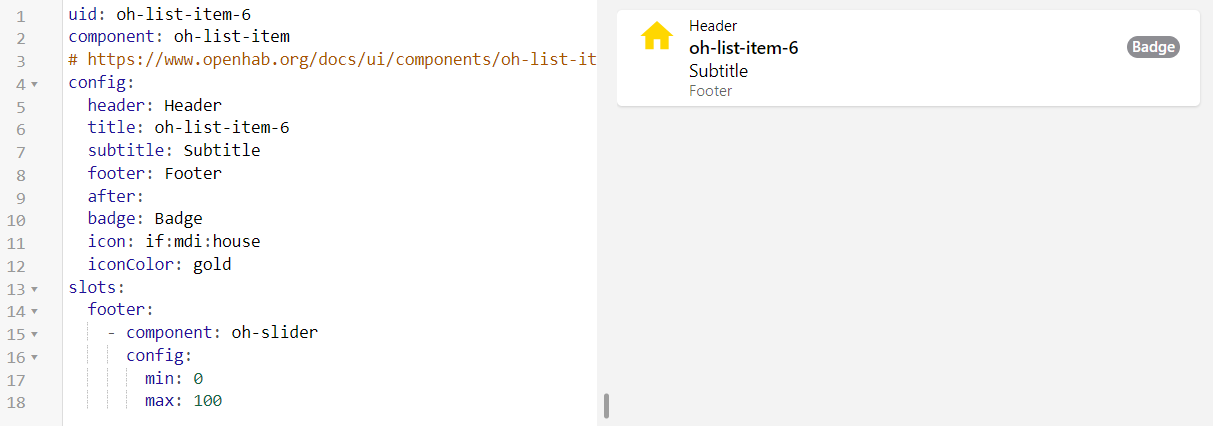
Task: Click the openhab.org docs URL comment
Action: (341, 59)
